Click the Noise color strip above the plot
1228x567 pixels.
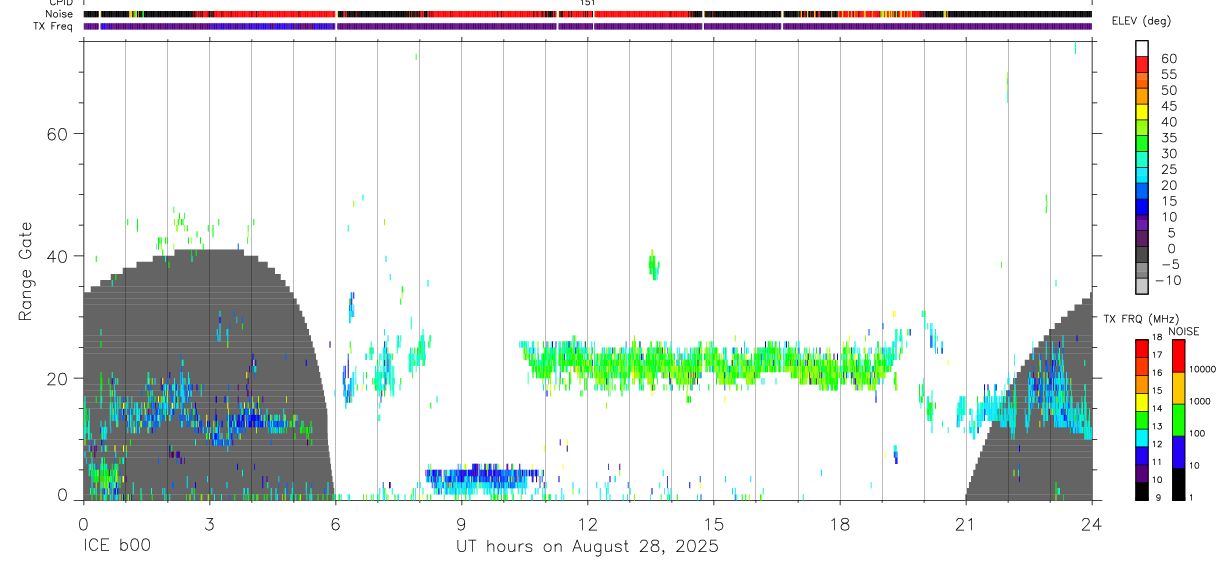(587, 14)
